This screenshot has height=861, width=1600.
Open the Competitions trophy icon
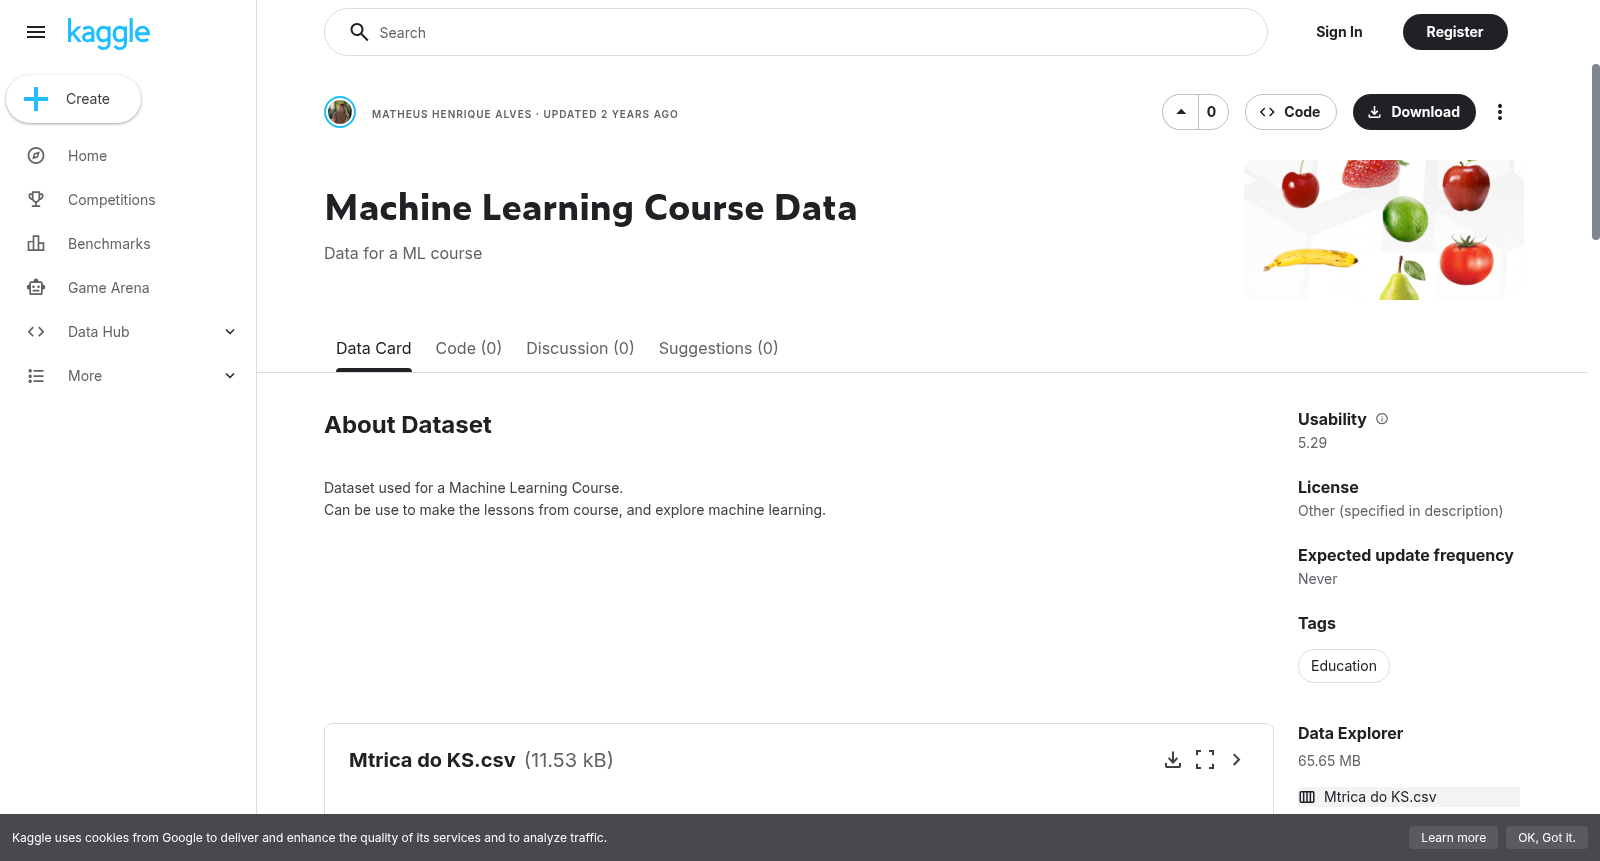point(36,200)
